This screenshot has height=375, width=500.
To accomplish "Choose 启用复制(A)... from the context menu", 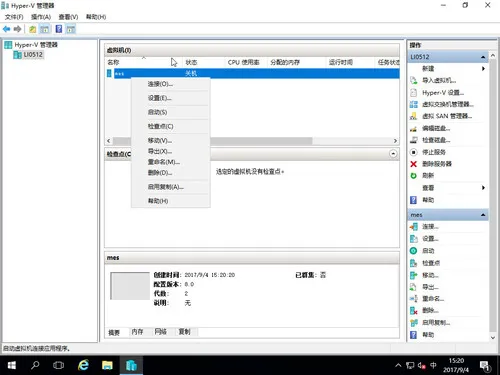I will 171,187.
